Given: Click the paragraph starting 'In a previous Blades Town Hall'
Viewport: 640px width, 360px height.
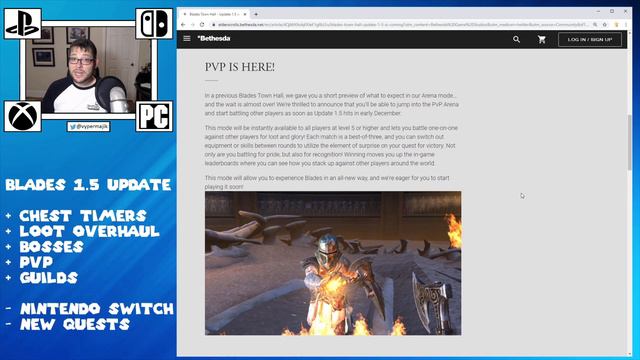Looking at the screenshot, I should pyautogui.click(x=331, y=104).
